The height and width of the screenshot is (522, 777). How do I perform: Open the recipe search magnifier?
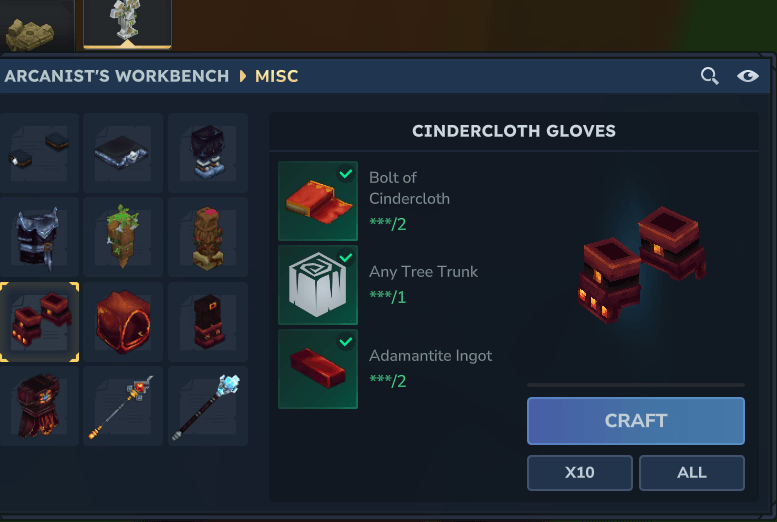tap(710, 76)
